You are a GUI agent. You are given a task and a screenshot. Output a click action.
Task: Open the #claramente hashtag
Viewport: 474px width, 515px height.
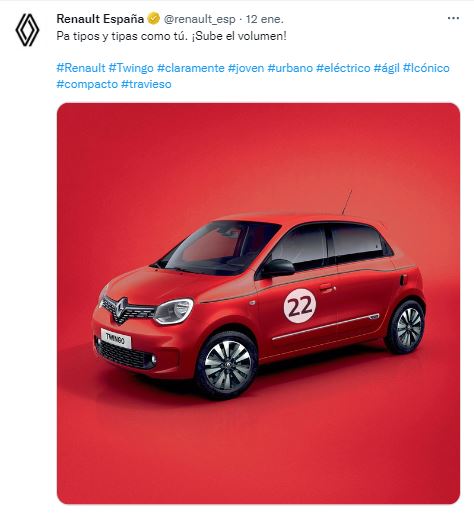pyautogui.click(x=191, y=68)
